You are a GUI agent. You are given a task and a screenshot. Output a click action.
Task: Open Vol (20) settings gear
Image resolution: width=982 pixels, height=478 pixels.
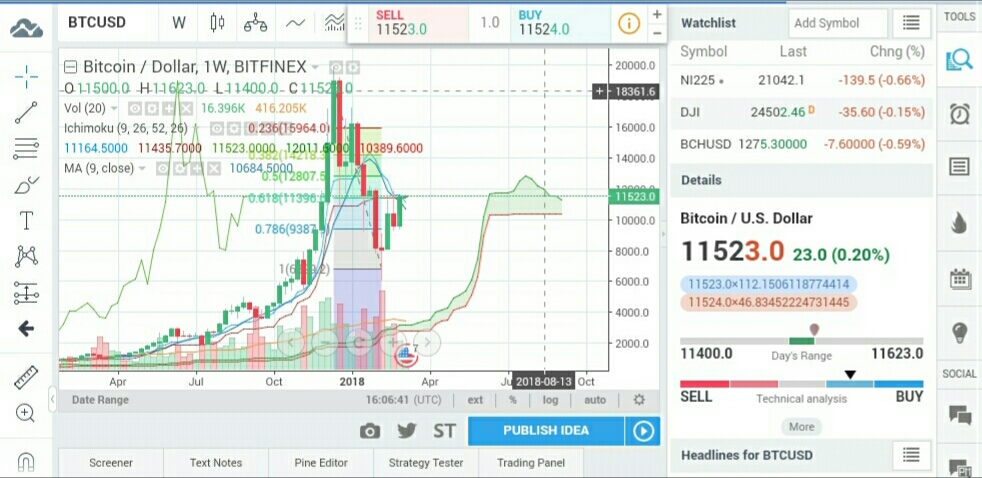click(x=152, y=108)
